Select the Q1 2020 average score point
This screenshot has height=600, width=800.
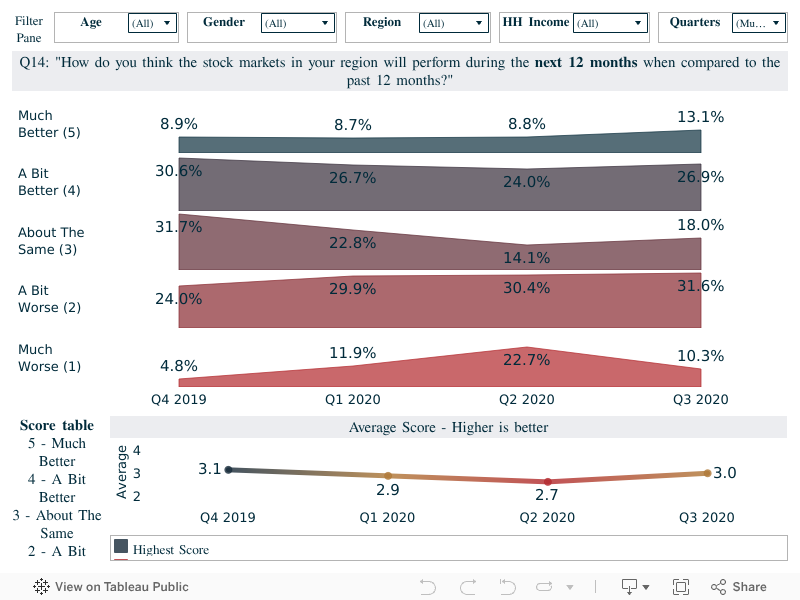[x=388, y=476]
